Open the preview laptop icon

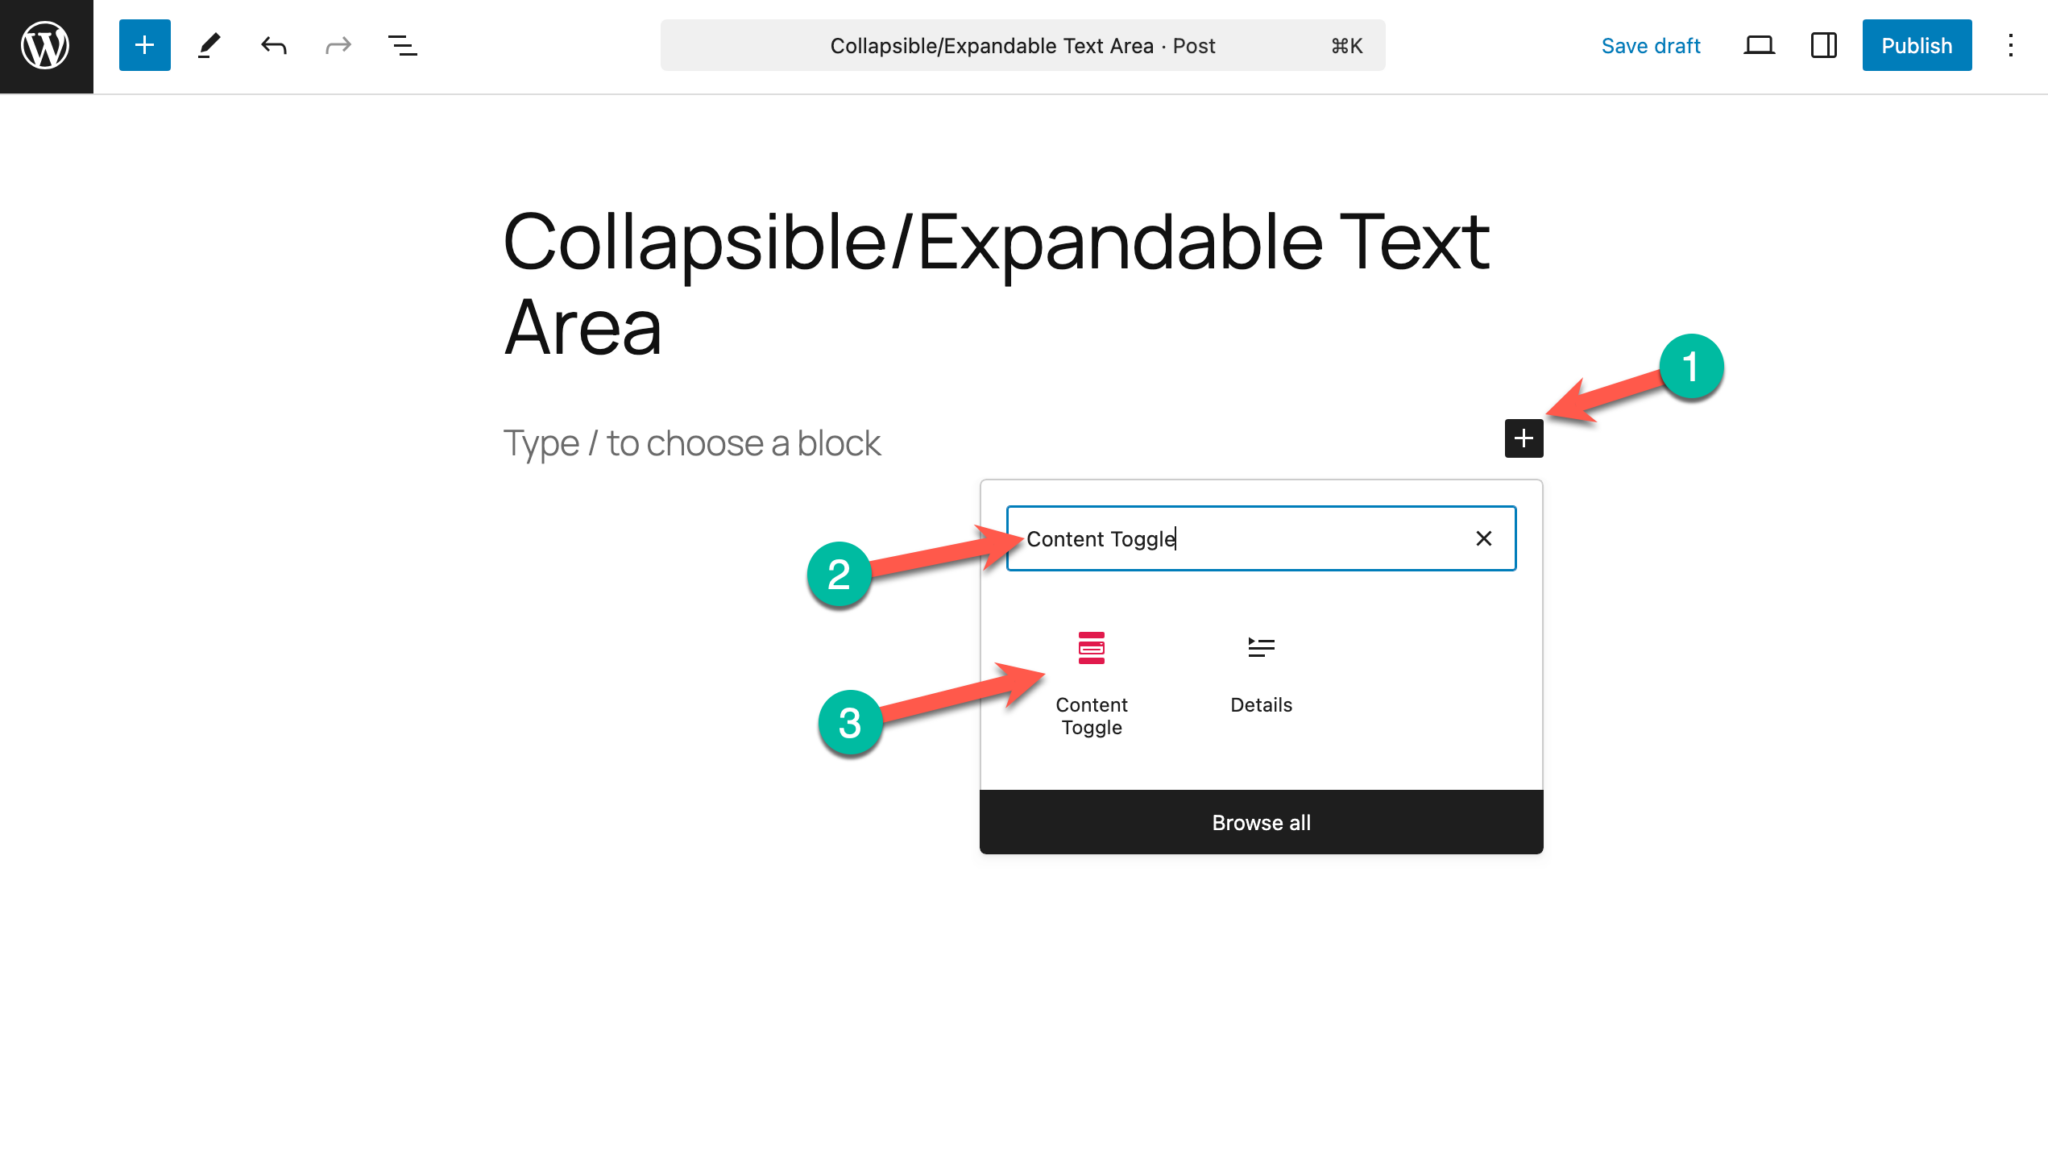click(1759, 45)
